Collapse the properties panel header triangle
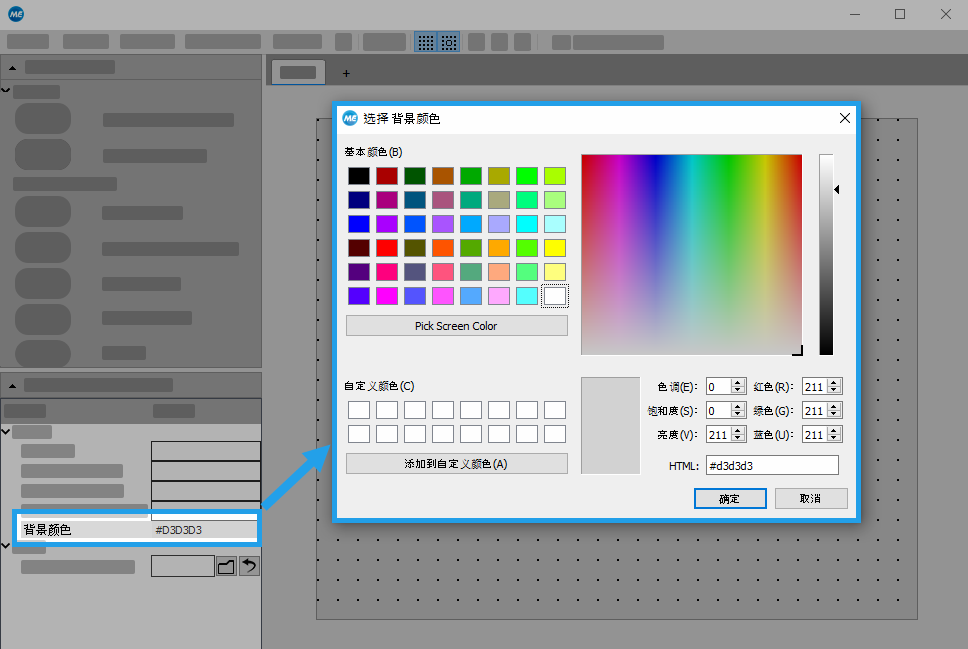 click(x=13, y=385)
